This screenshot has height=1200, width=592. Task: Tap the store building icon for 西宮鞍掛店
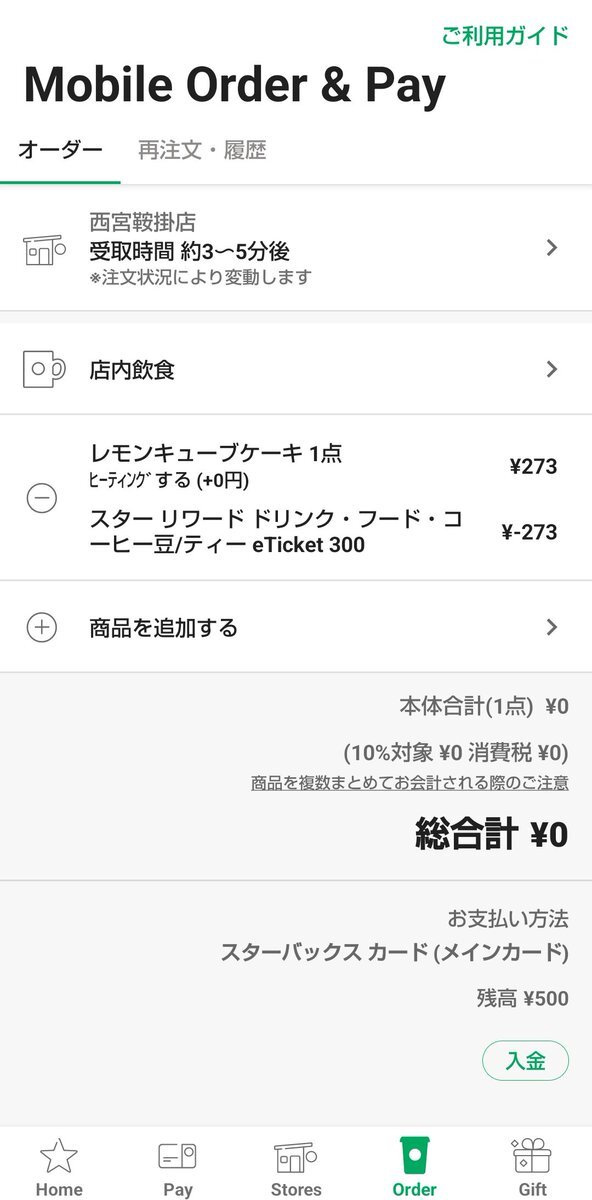point(44,248)
